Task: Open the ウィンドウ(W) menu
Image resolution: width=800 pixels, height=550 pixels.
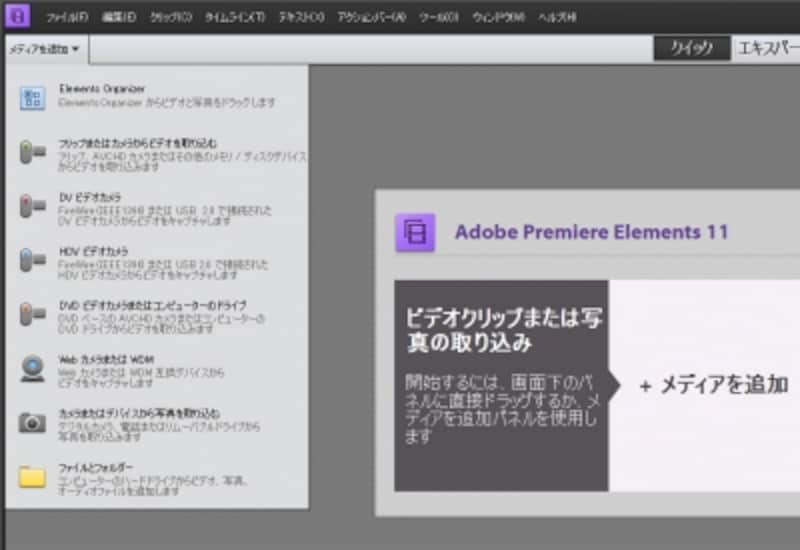Action: pyautogui.click(x=498, y=17)
